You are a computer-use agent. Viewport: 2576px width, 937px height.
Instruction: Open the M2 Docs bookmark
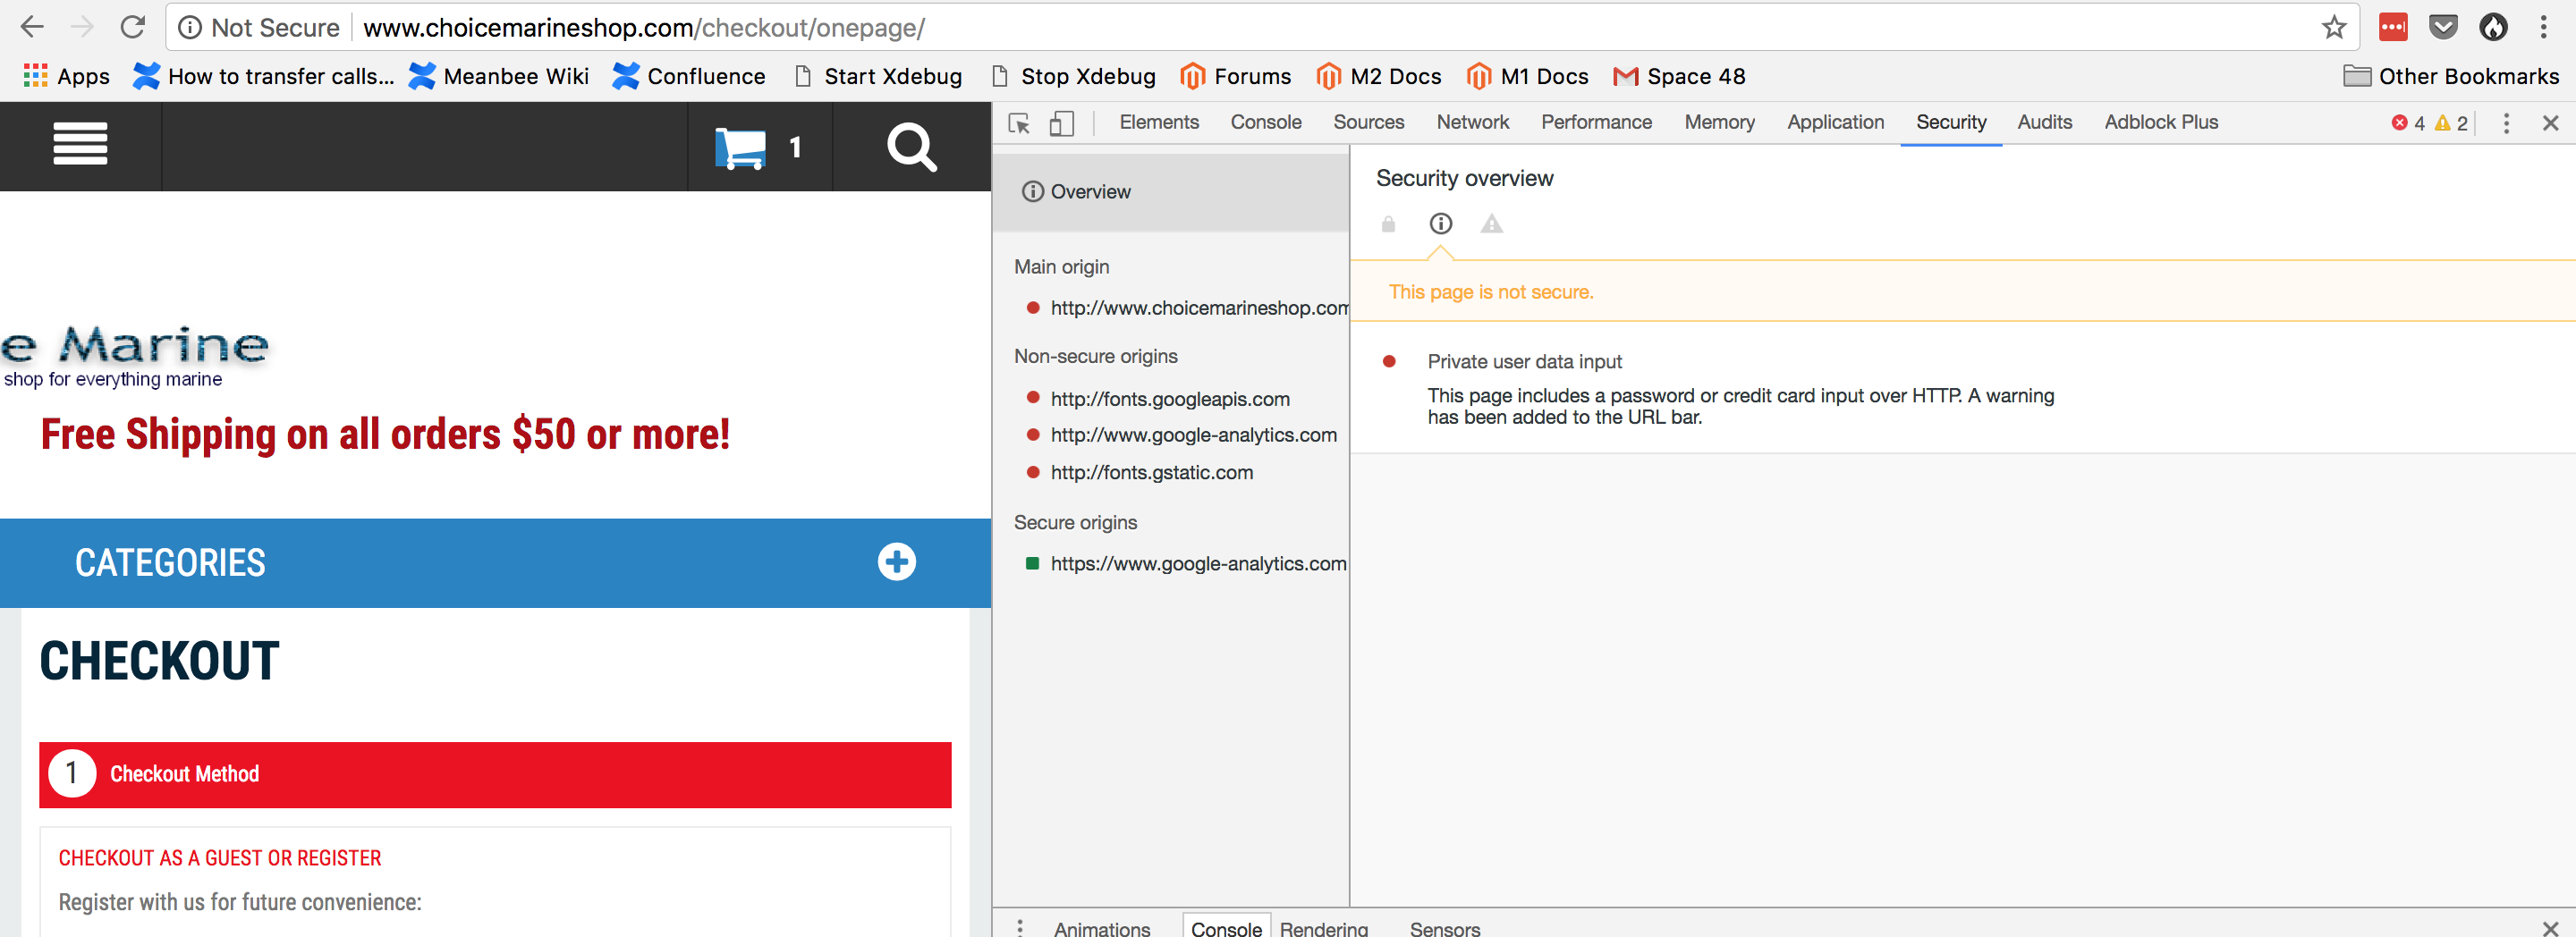coord(1380,76)
